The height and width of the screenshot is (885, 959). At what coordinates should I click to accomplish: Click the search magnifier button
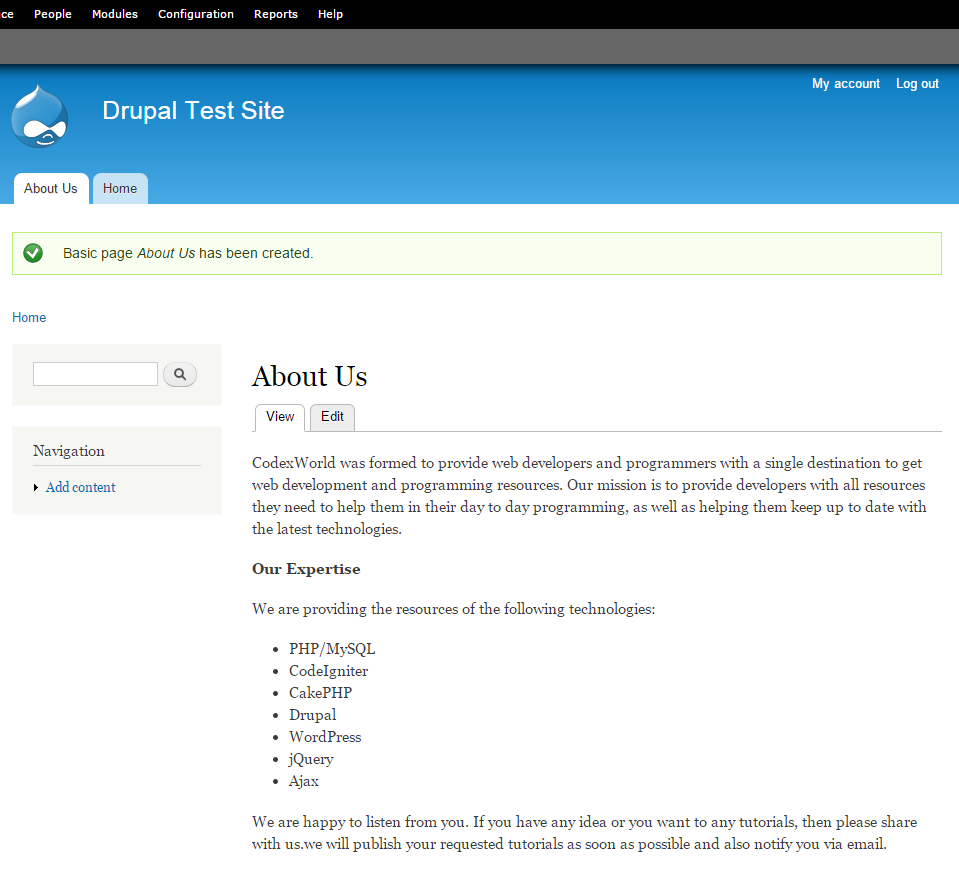click(x=180, y=374)
